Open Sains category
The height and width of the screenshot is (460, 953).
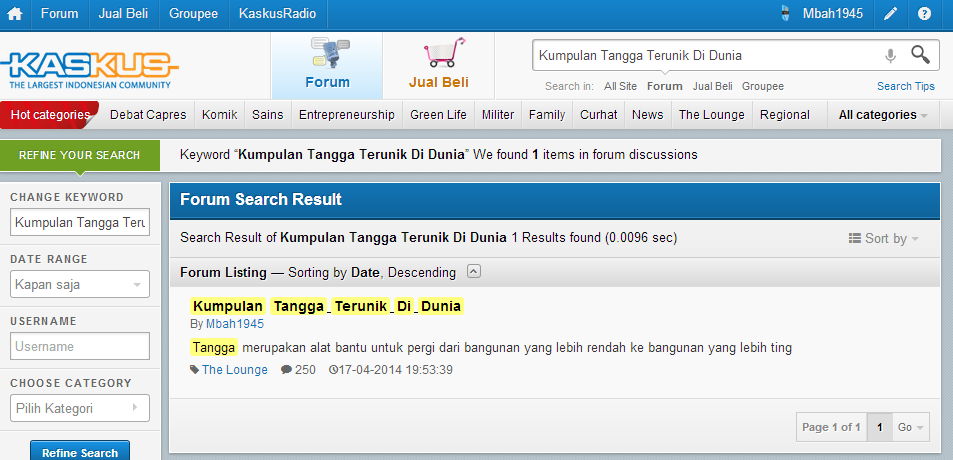coord(268,115)
